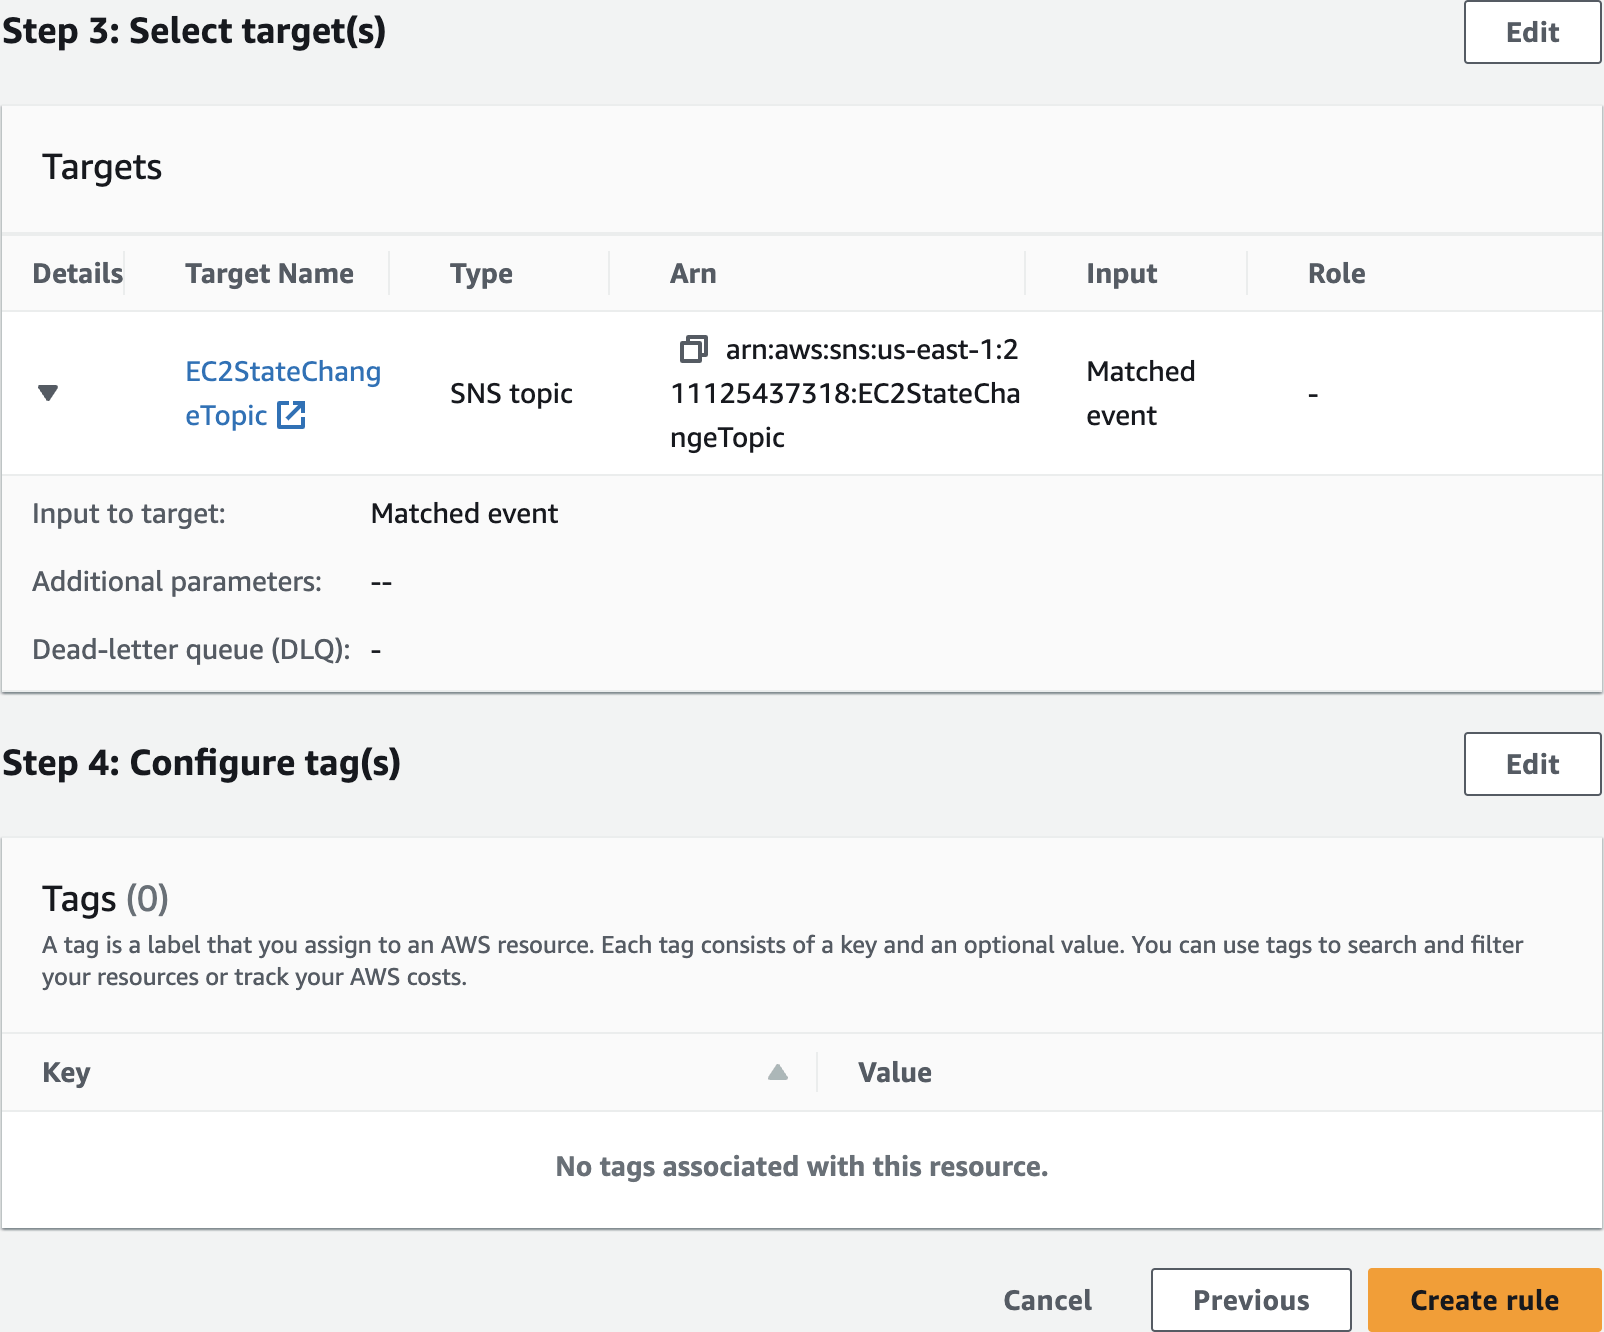This screenshot has height=1332, width=1604.
Task: Click the Arn column header
Action: [x=693, y=273]
